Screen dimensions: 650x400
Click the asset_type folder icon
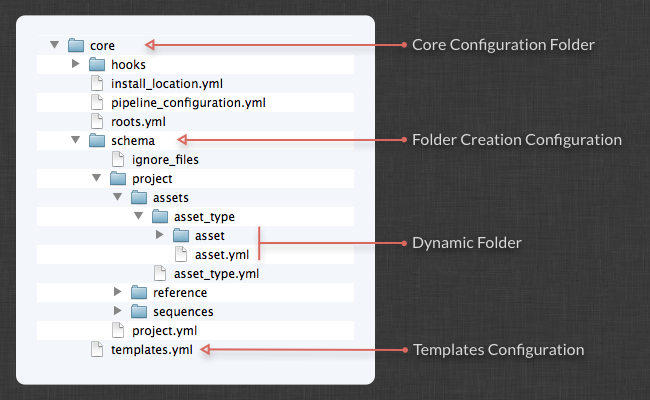click(160, 216)
